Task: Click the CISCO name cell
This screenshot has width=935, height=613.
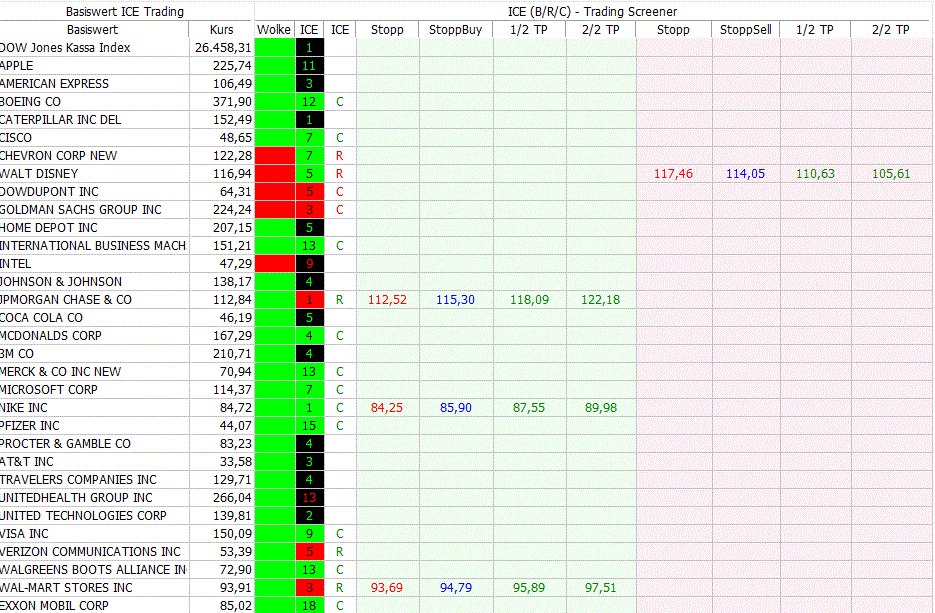Action: click(16, 138)
